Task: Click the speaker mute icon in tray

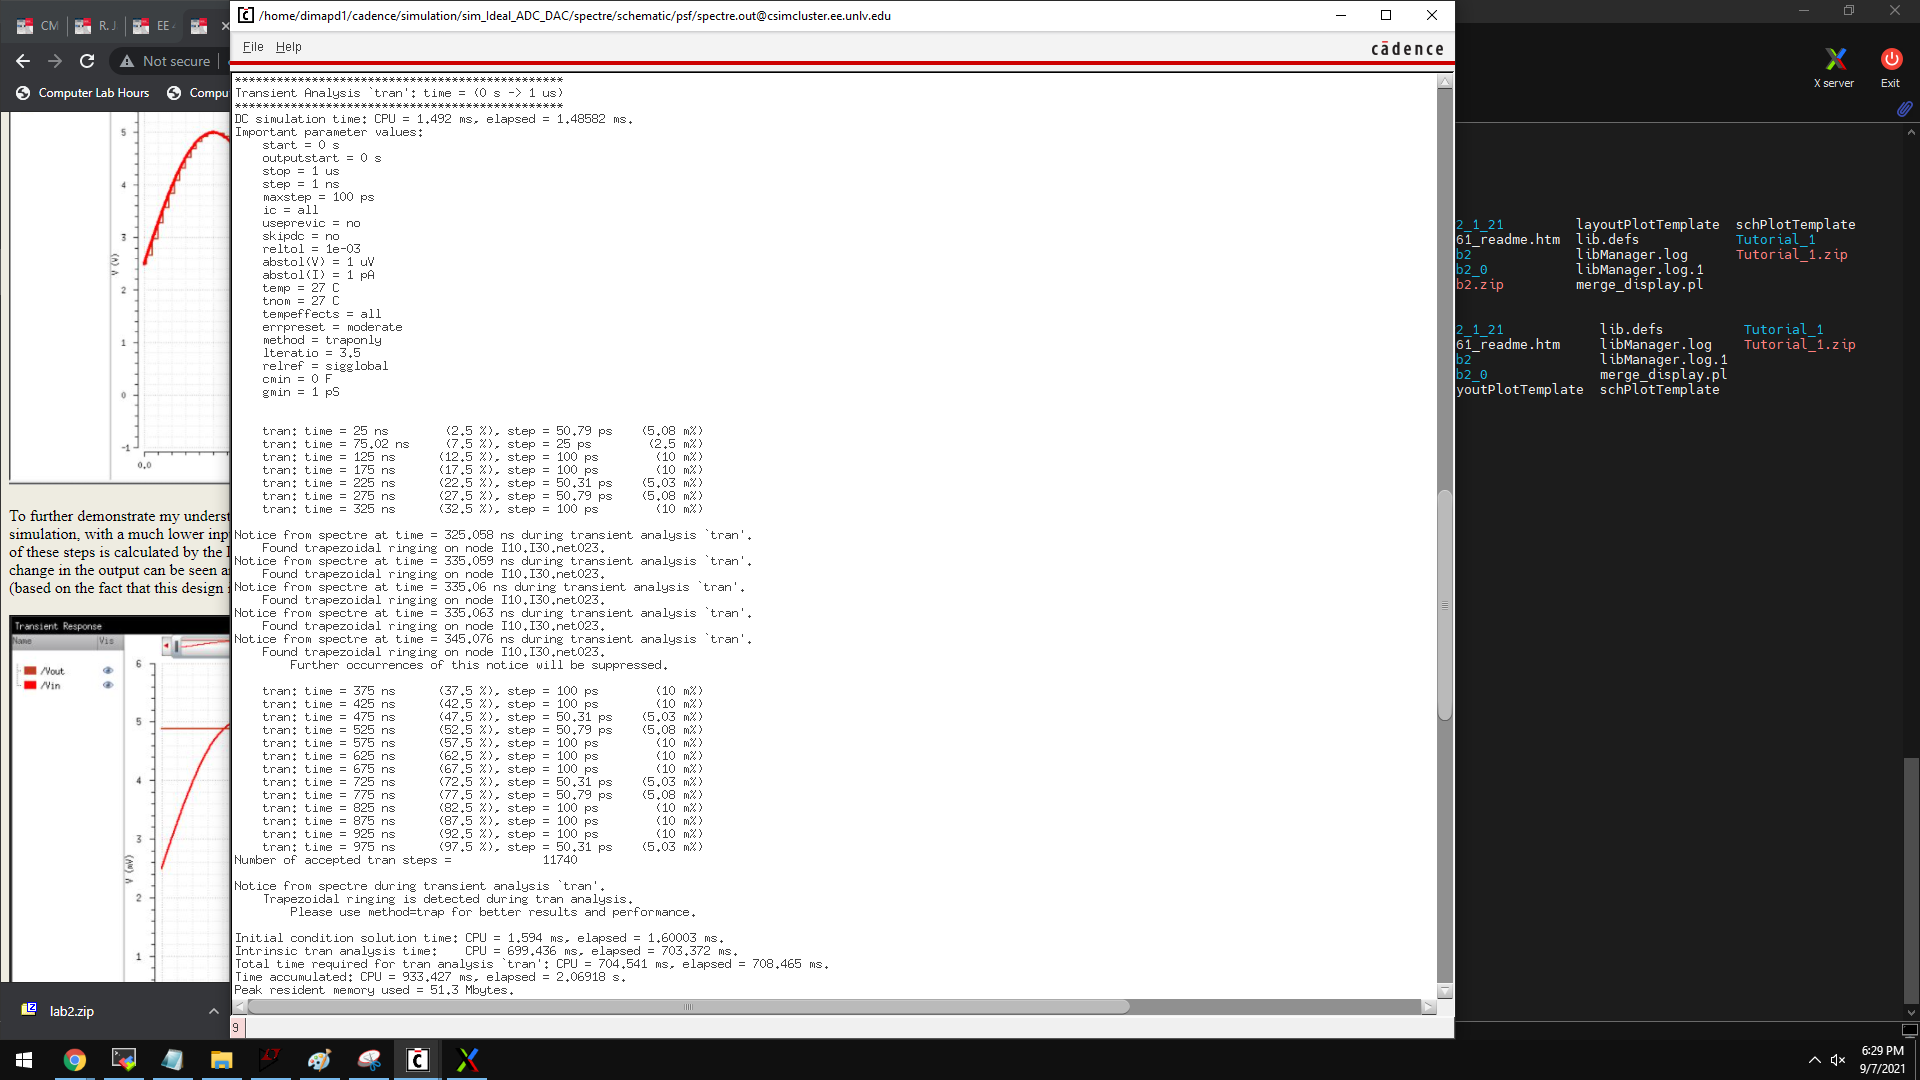Action: pos(1838,1060)
